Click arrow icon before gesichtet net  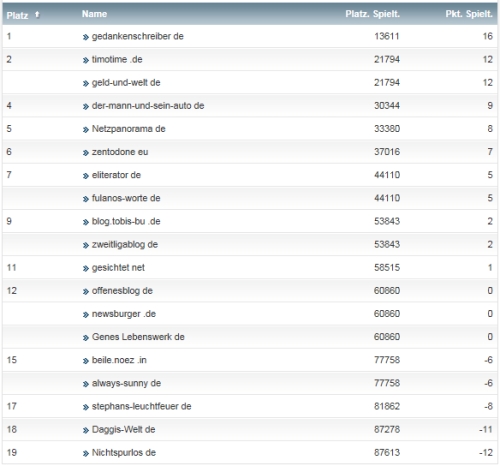click(x=86, y=268)
